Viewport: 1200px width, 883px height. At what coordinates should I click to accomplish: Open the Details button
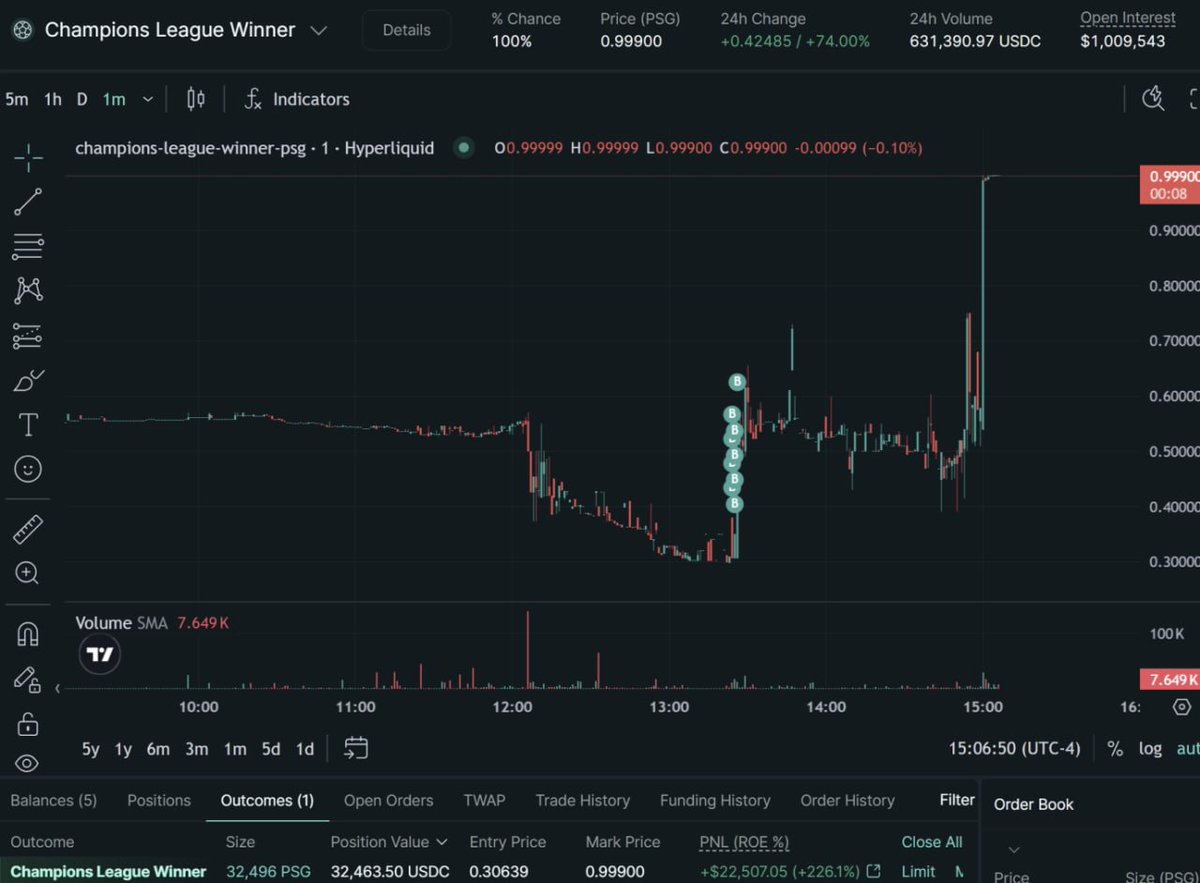tap(407, 30)
